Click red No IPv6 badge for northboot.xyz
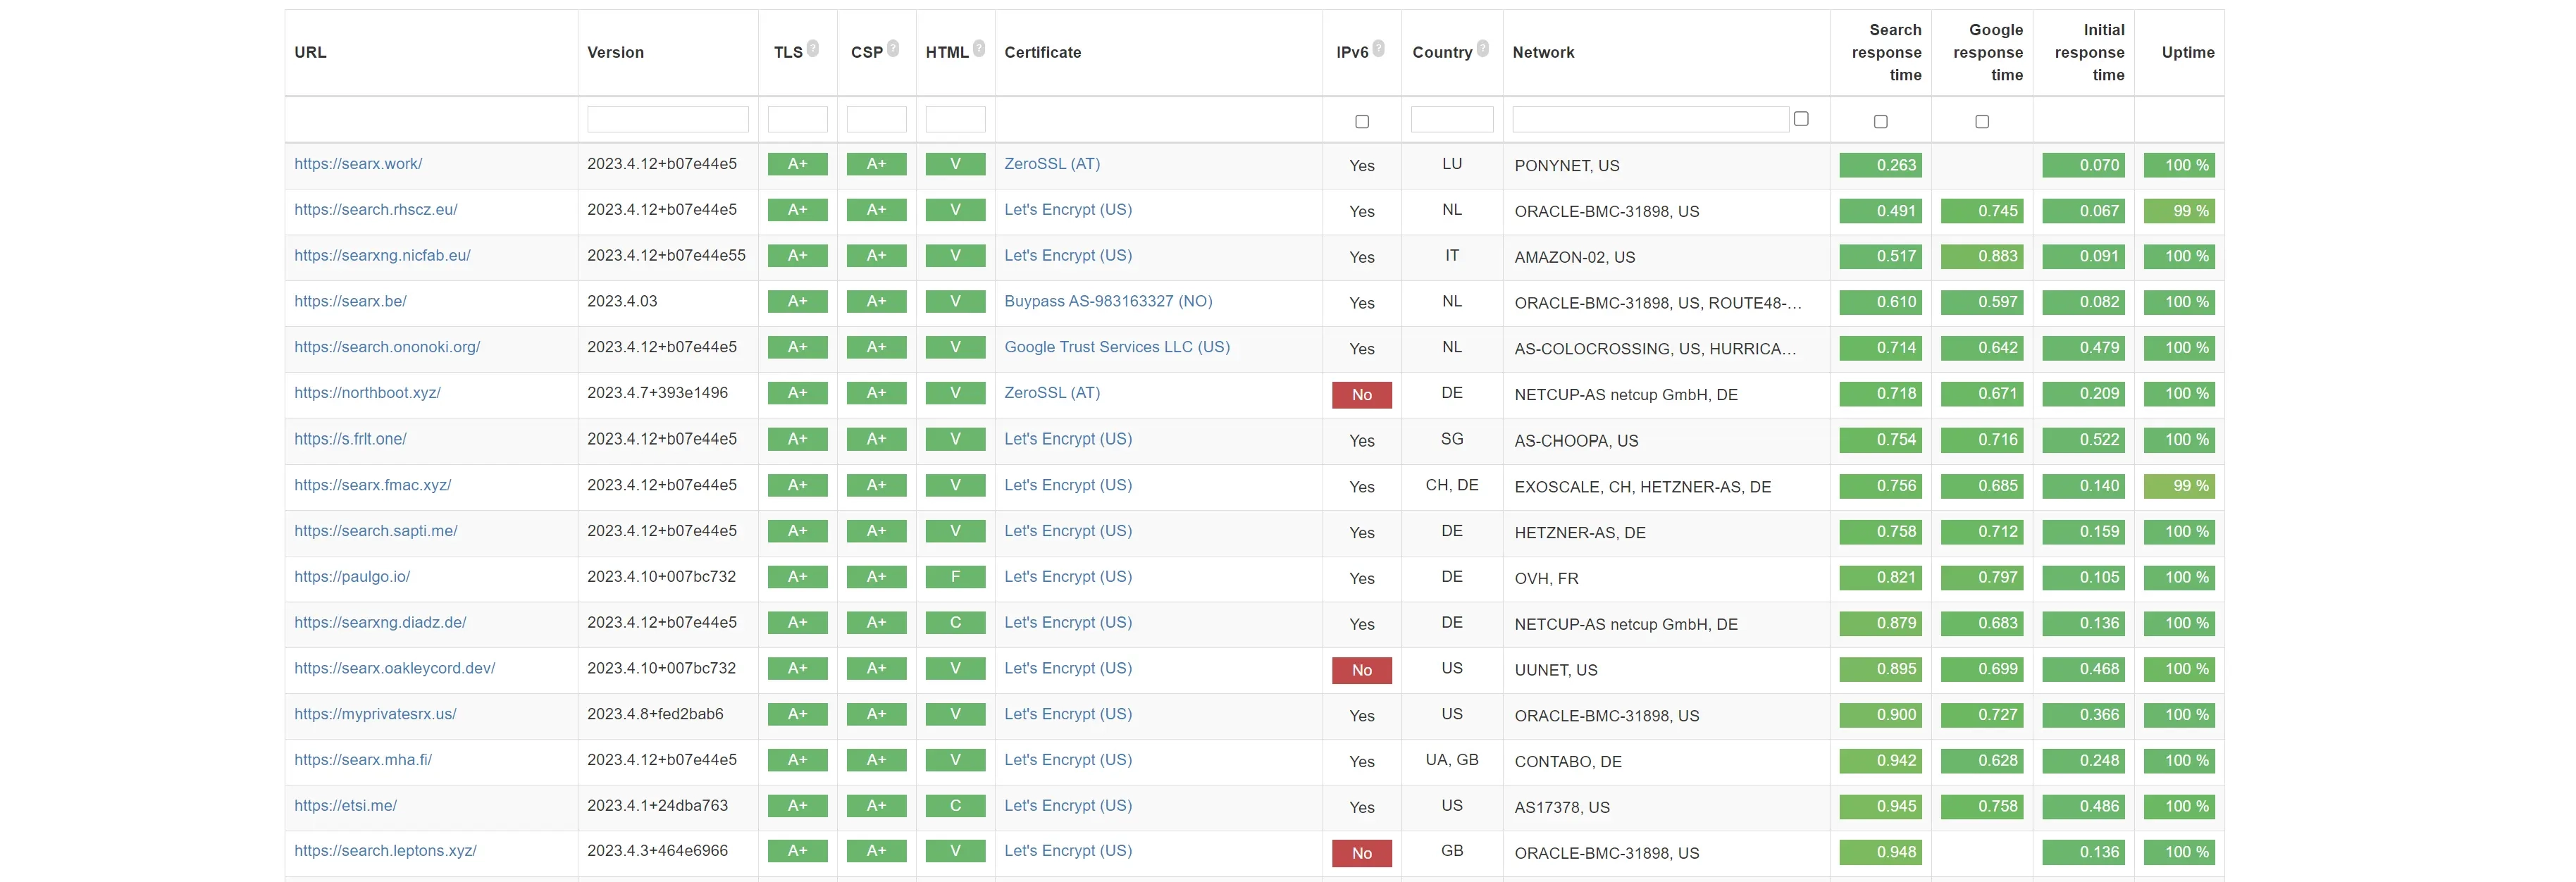 [1361, 395]
